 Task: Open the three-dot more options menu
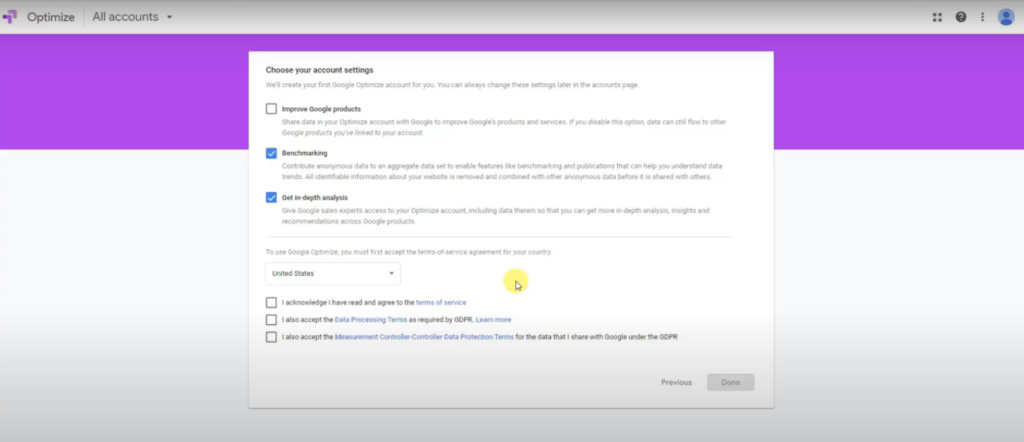point(982,17)
